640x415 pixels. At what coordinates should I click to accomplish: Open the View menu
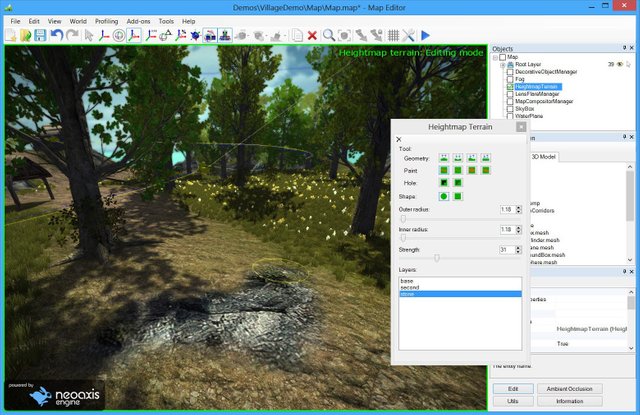(54, 21)
